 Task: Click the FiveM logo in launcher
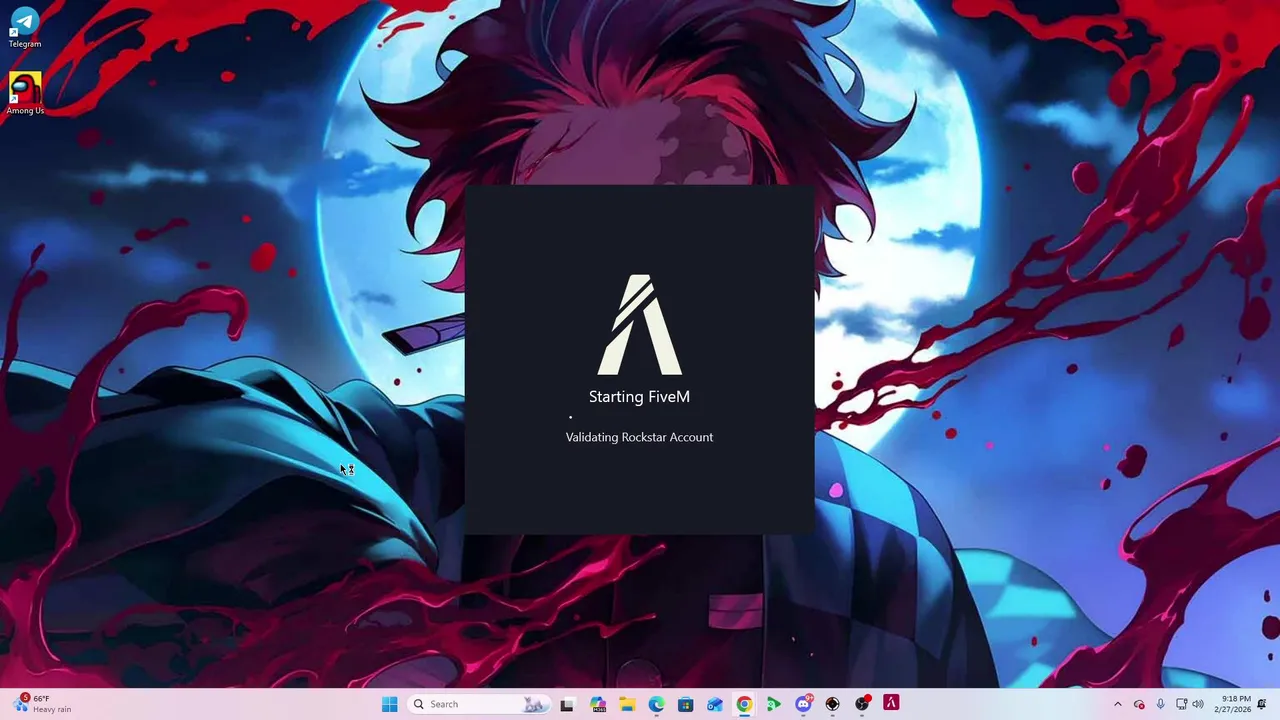(x=640, y=325)
